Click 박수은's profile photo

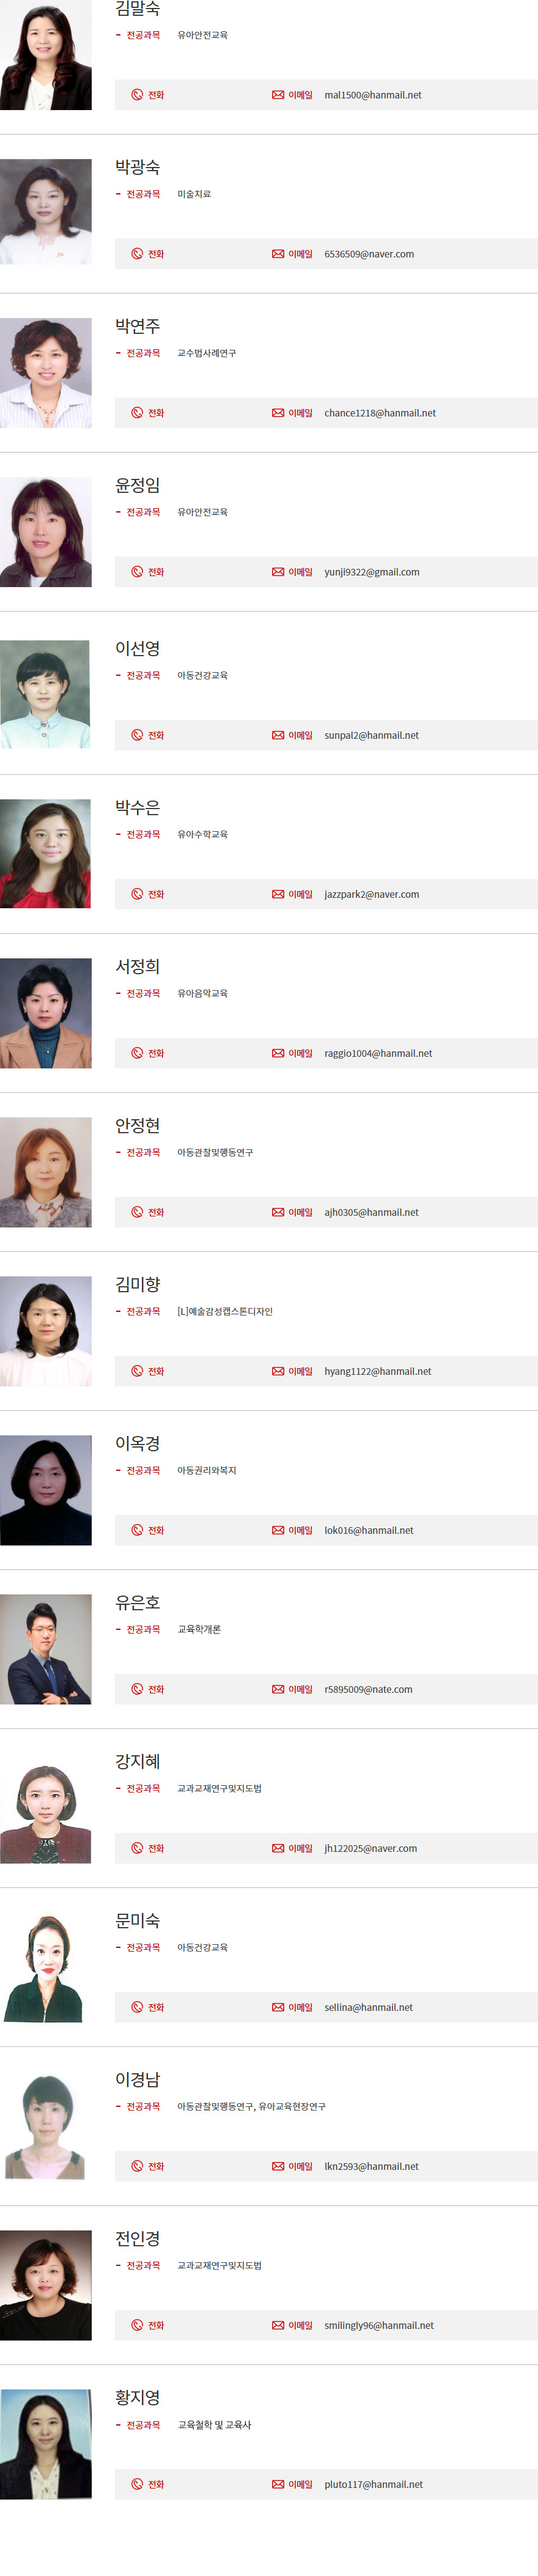(46, 853)
